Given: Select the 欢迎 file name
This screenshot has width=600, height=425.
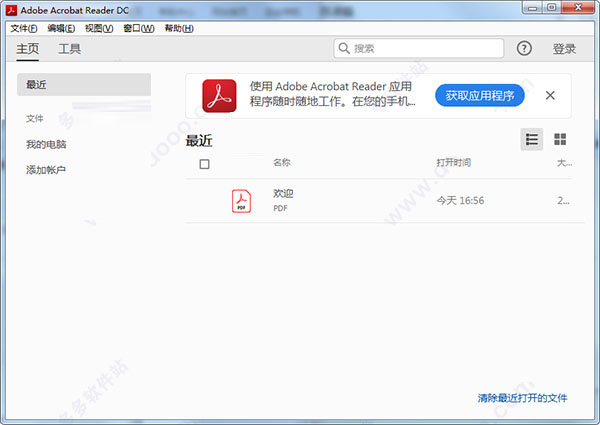Looking at the screenshot, I should (x=283, y=194).
